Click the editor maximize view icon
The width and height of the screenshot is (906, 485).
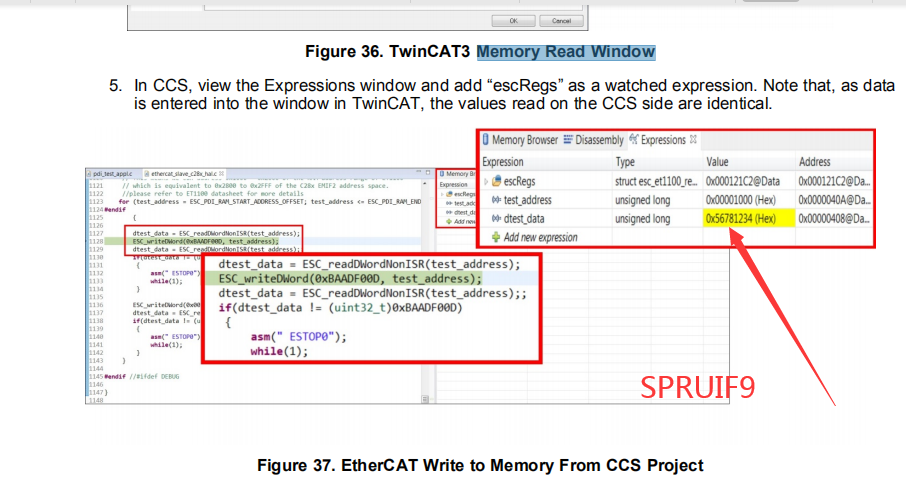(x=428, y=172)
